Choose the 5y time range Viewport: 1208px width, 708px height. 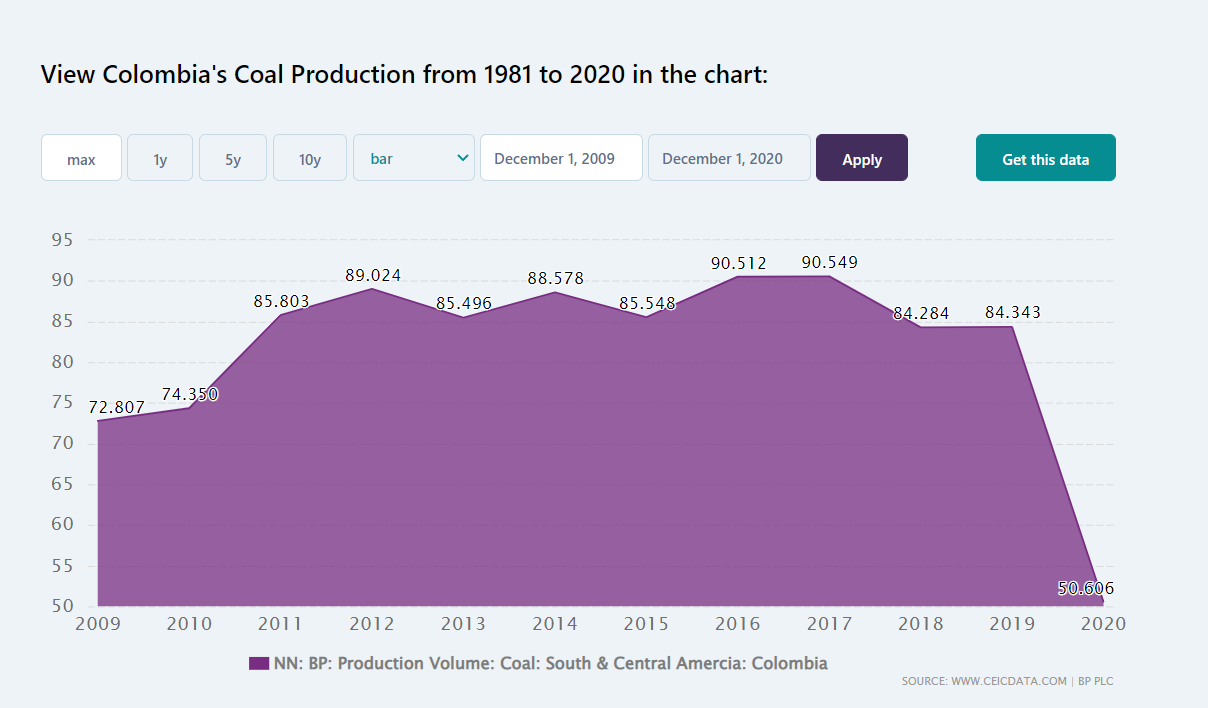click(233, 158)
